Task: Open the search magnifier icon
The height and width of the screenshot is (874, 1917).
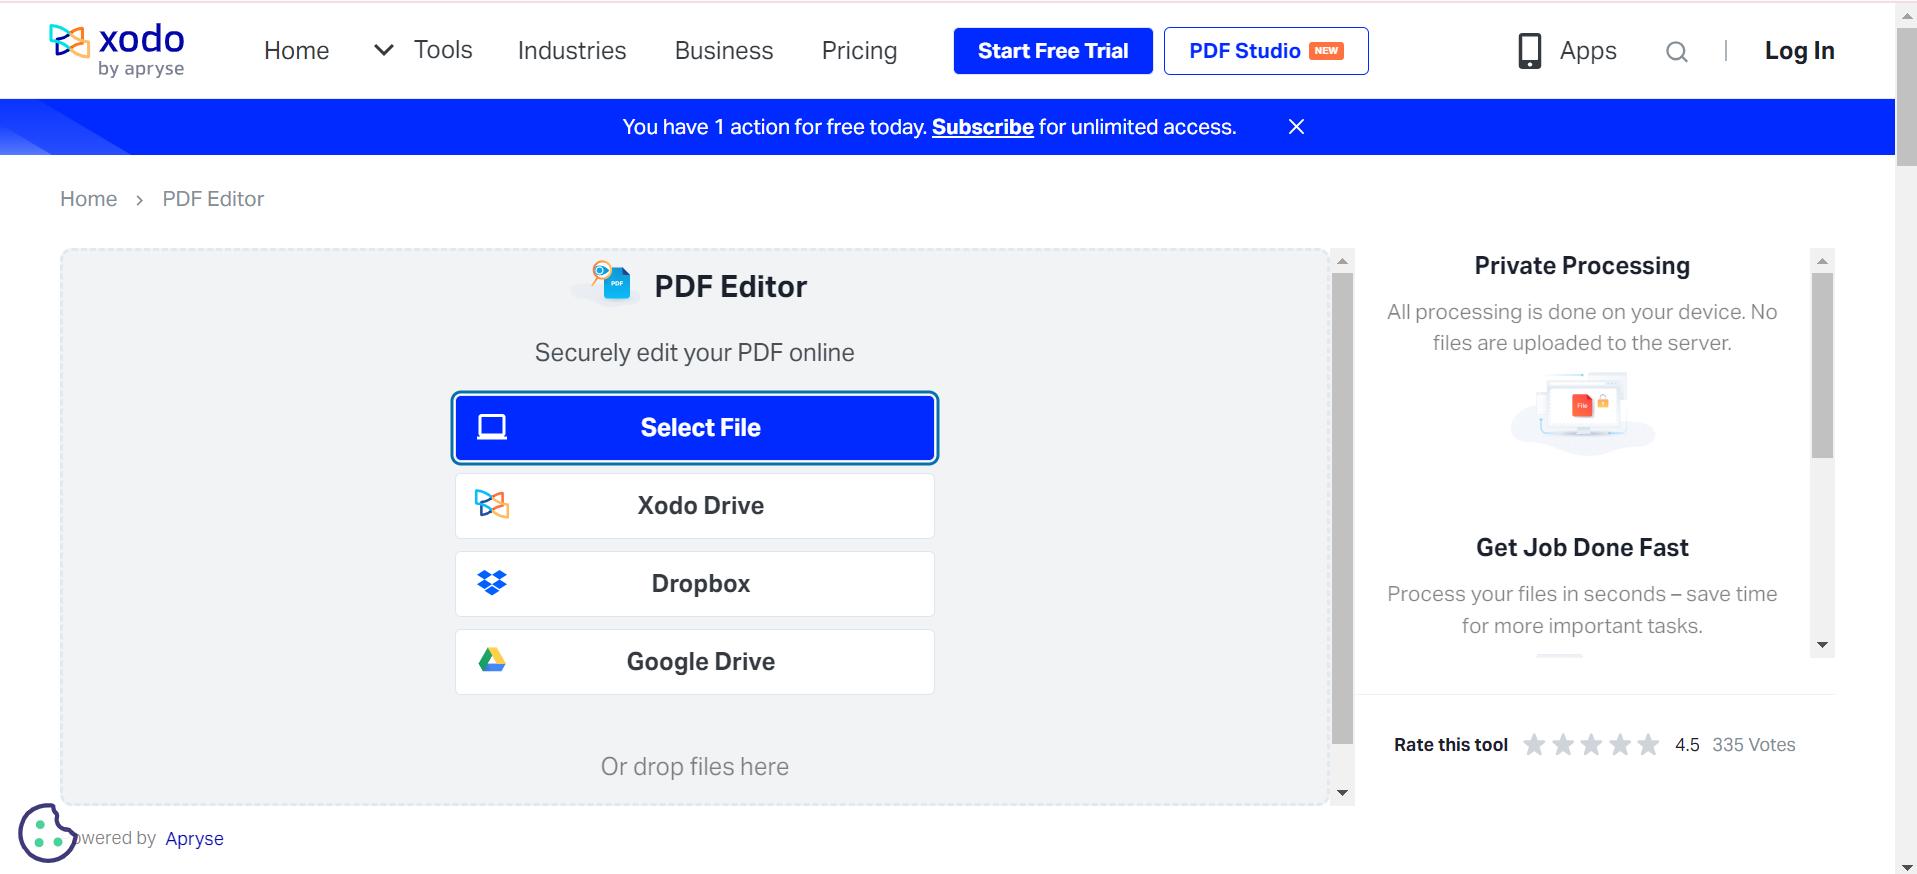Action: 1677,52
